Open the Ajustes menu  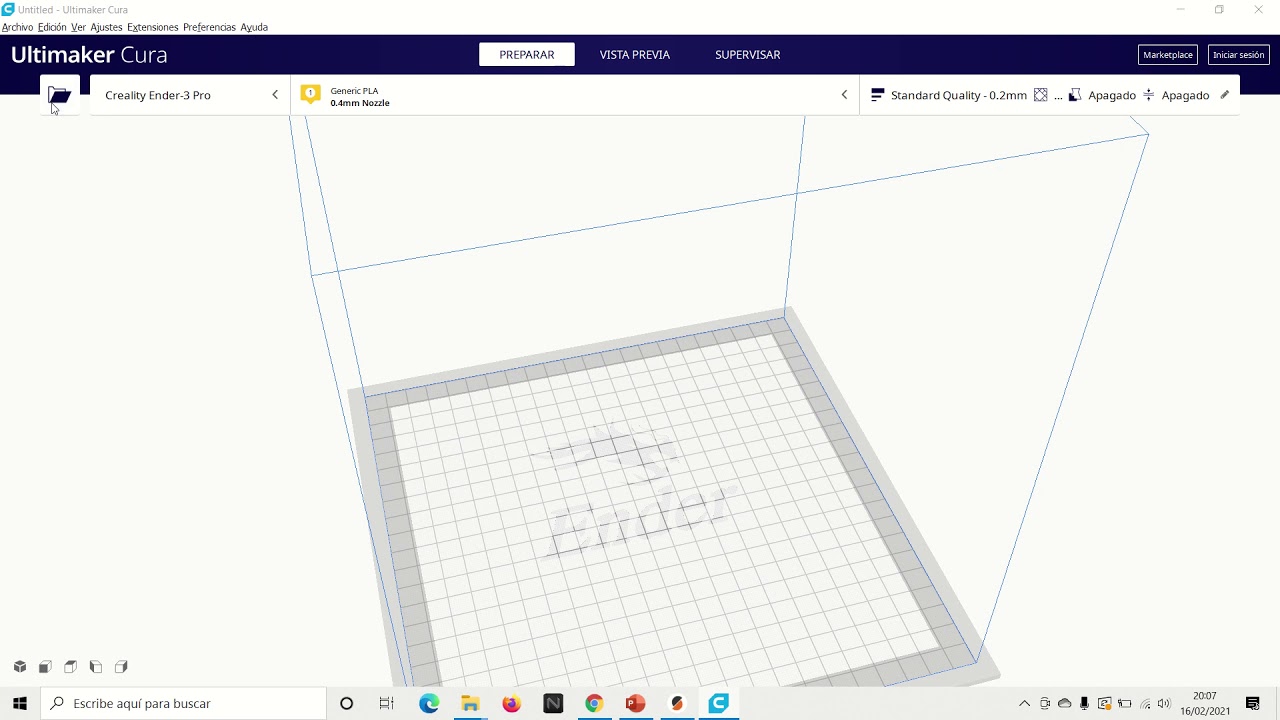pos(106,27)
